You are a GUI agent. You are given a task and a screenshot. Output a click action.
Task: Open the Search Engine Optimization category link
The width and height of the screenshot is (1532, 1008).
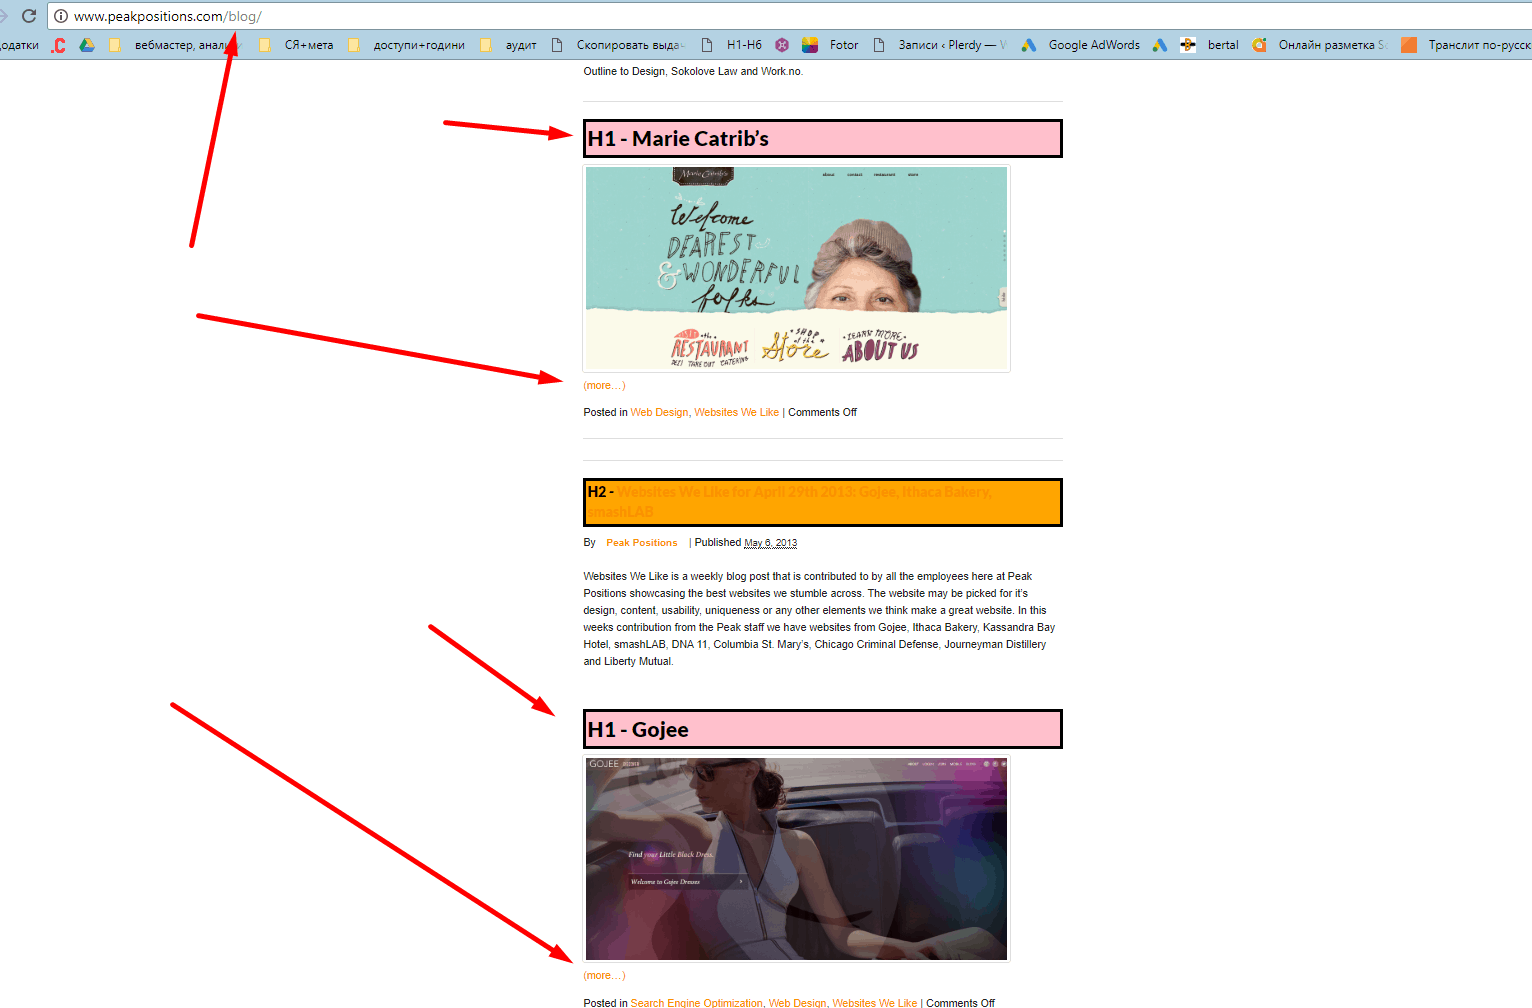pos(696,1003)
